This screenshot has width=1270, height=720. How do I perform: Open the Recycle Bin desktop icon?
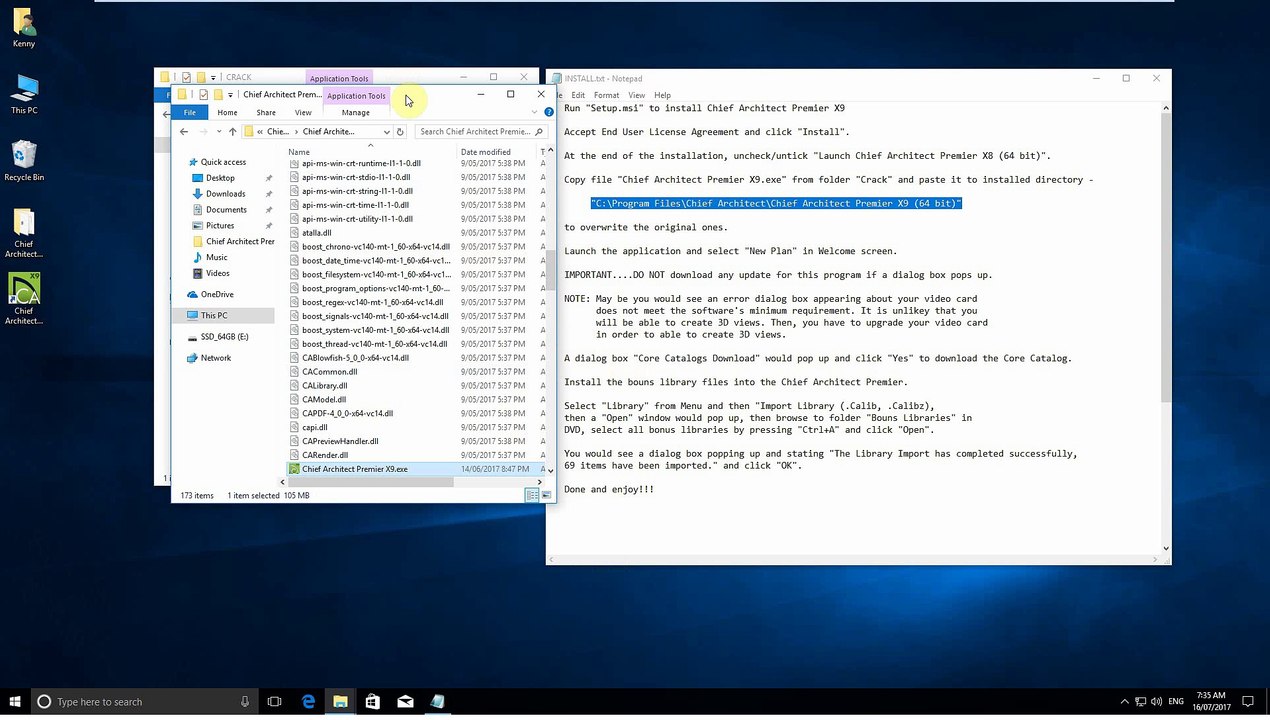point(24,161)
